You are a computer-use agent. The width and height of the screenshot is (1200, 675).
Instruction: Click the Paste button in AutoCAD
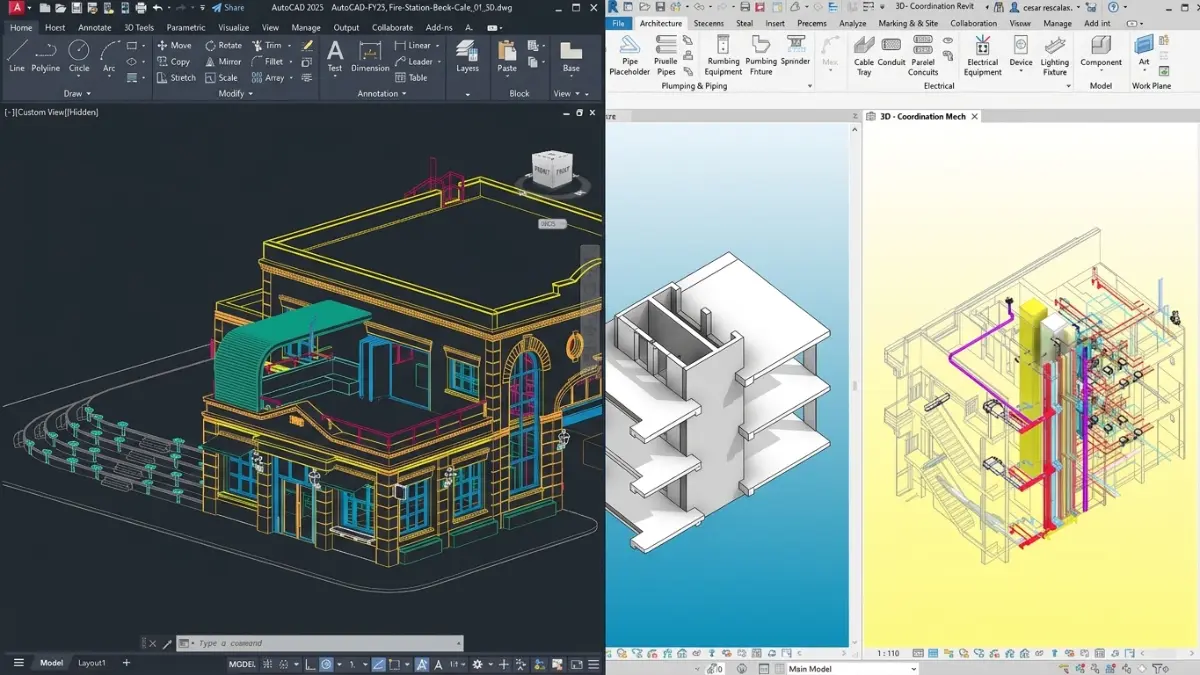click(507, 56)
